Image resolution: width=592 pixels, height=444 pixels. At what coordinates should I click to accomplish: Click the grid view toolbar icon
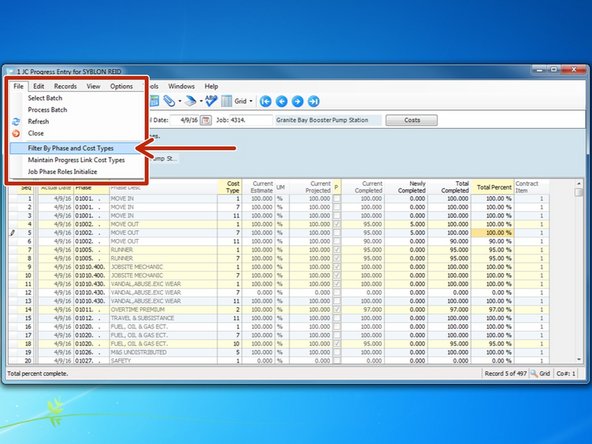[227, 101]
